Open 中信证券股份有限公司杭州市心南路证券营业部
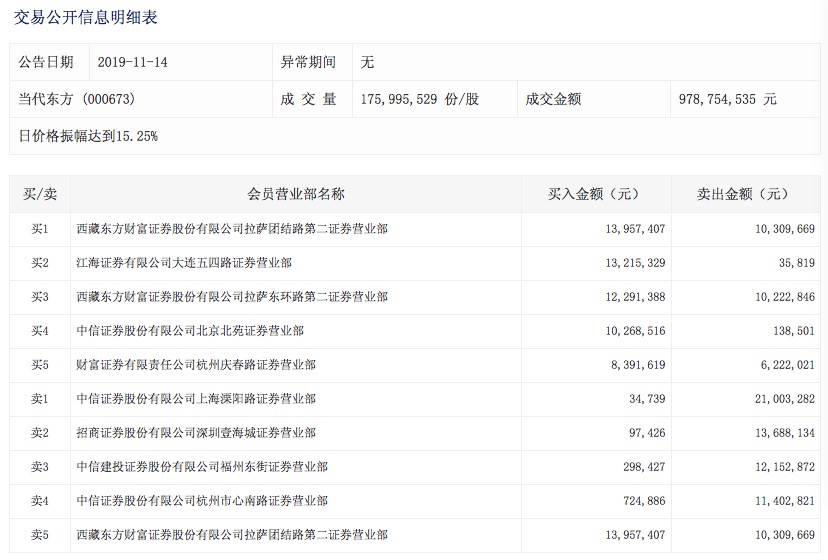 pyautogui.click(x=202, y=501)
